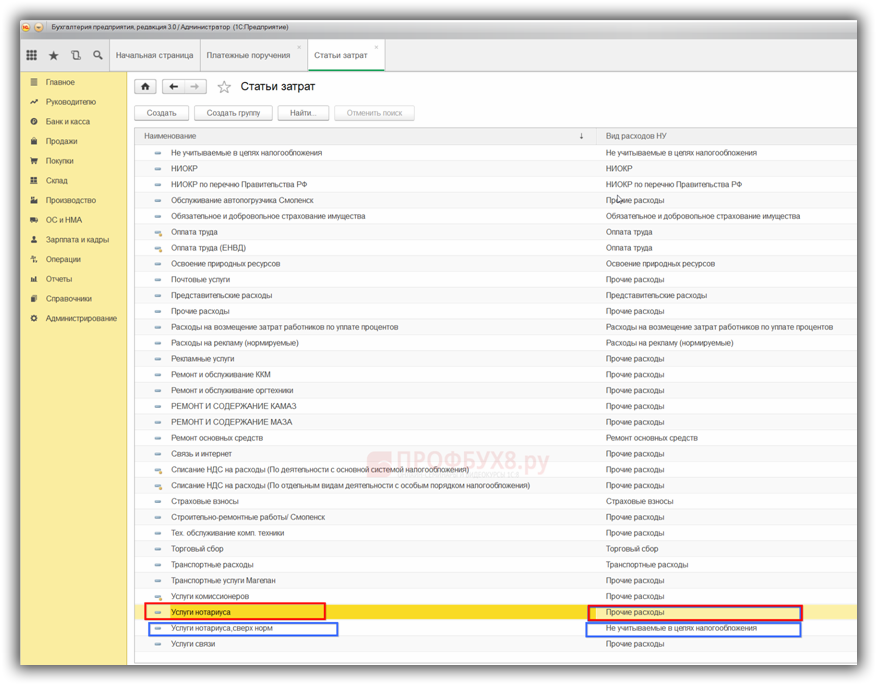Viewport: 877px width, 685px height.
Task: Open Администрирование section in sidebar
Action: click(x=80, y=319)
